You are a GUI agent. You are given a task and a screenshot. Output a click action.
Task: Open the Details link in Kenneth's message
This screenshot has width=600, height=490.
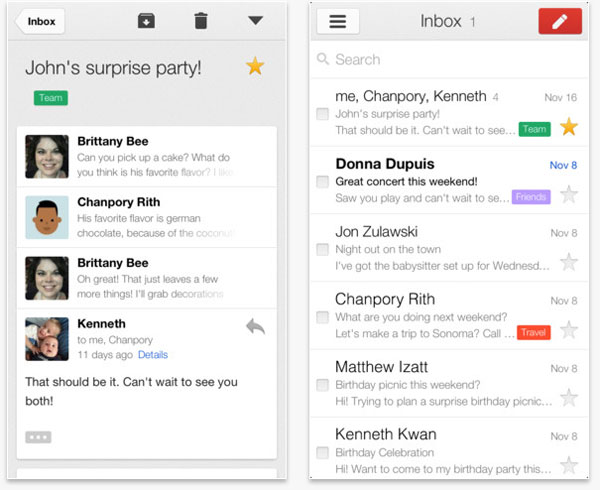click(153, 355)
